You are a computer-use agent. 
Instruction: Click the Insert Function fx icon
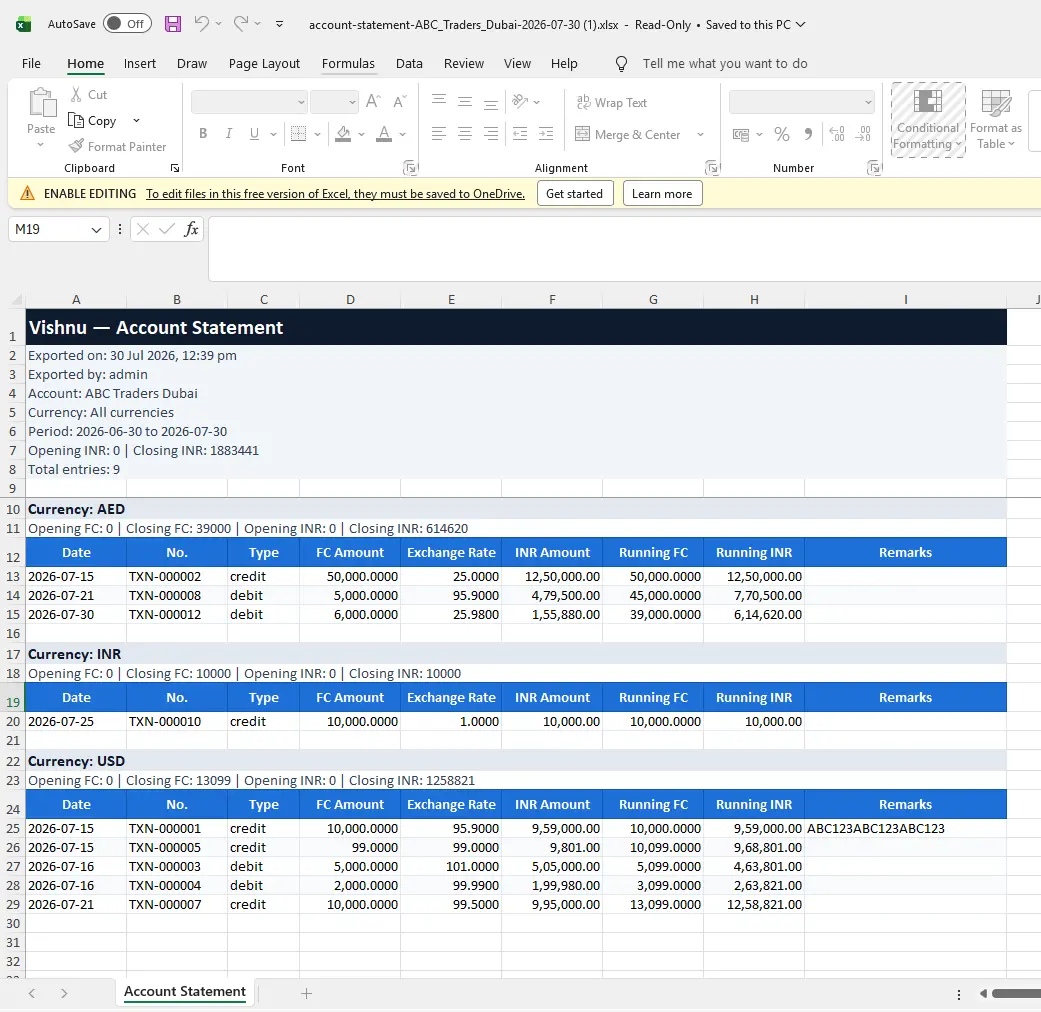click(191, 229)
